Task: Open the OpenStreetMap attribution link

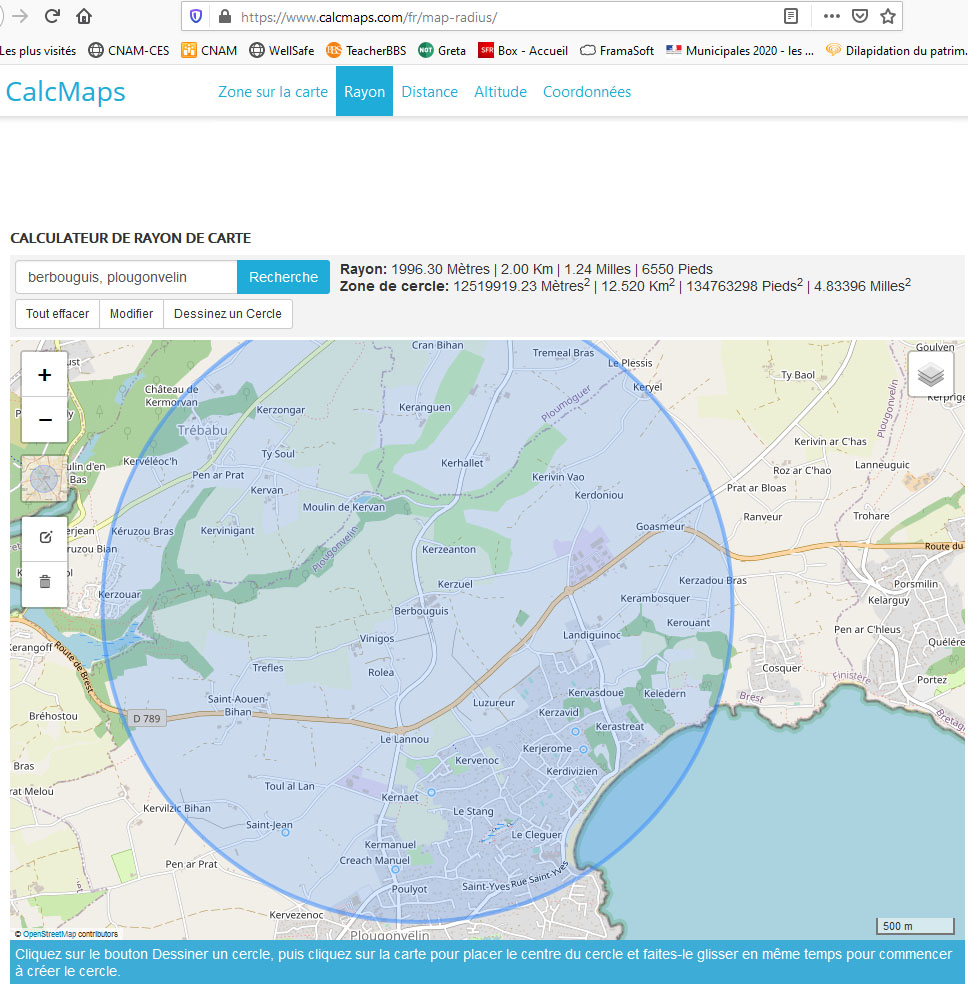Action: click(x=49, y=934)
